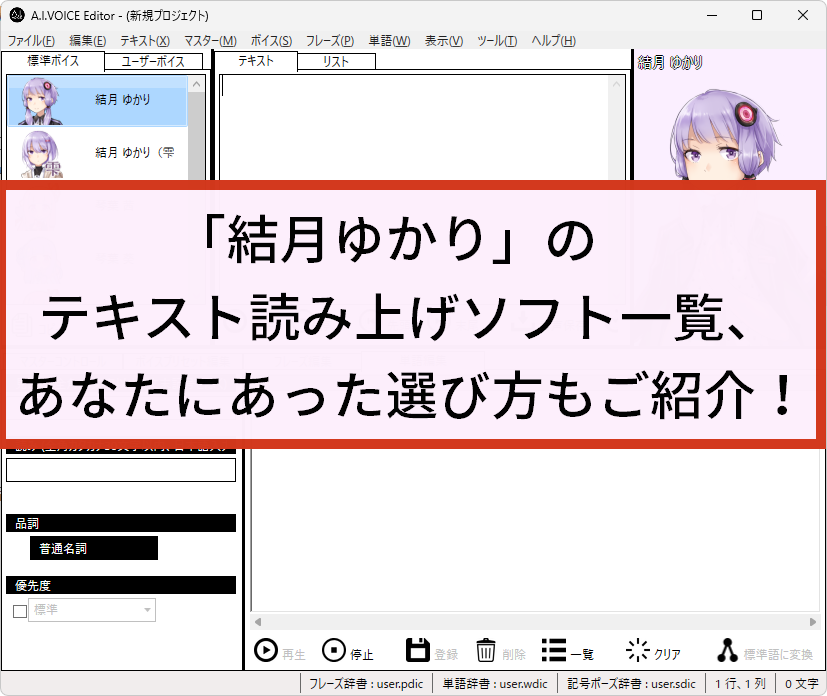
Task: Click the play (再生) icon
Action: click(266, 651)
